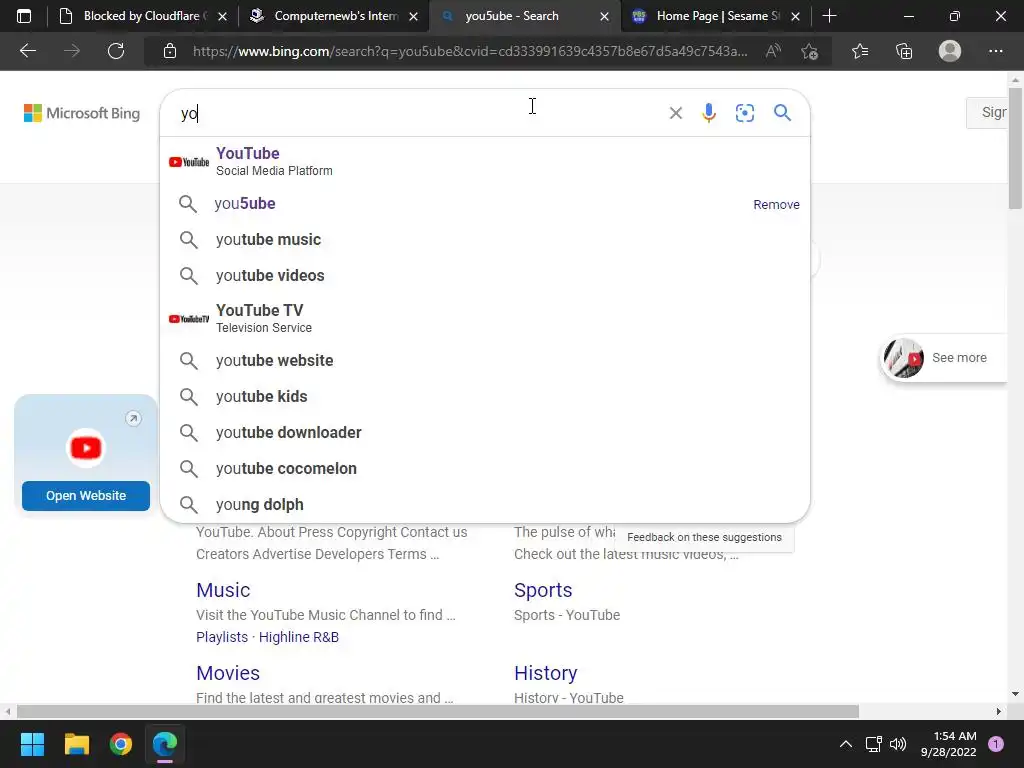The width and height of the screenshot is (1024, 768).
Task: Open the Music result link
Action: 223,590
